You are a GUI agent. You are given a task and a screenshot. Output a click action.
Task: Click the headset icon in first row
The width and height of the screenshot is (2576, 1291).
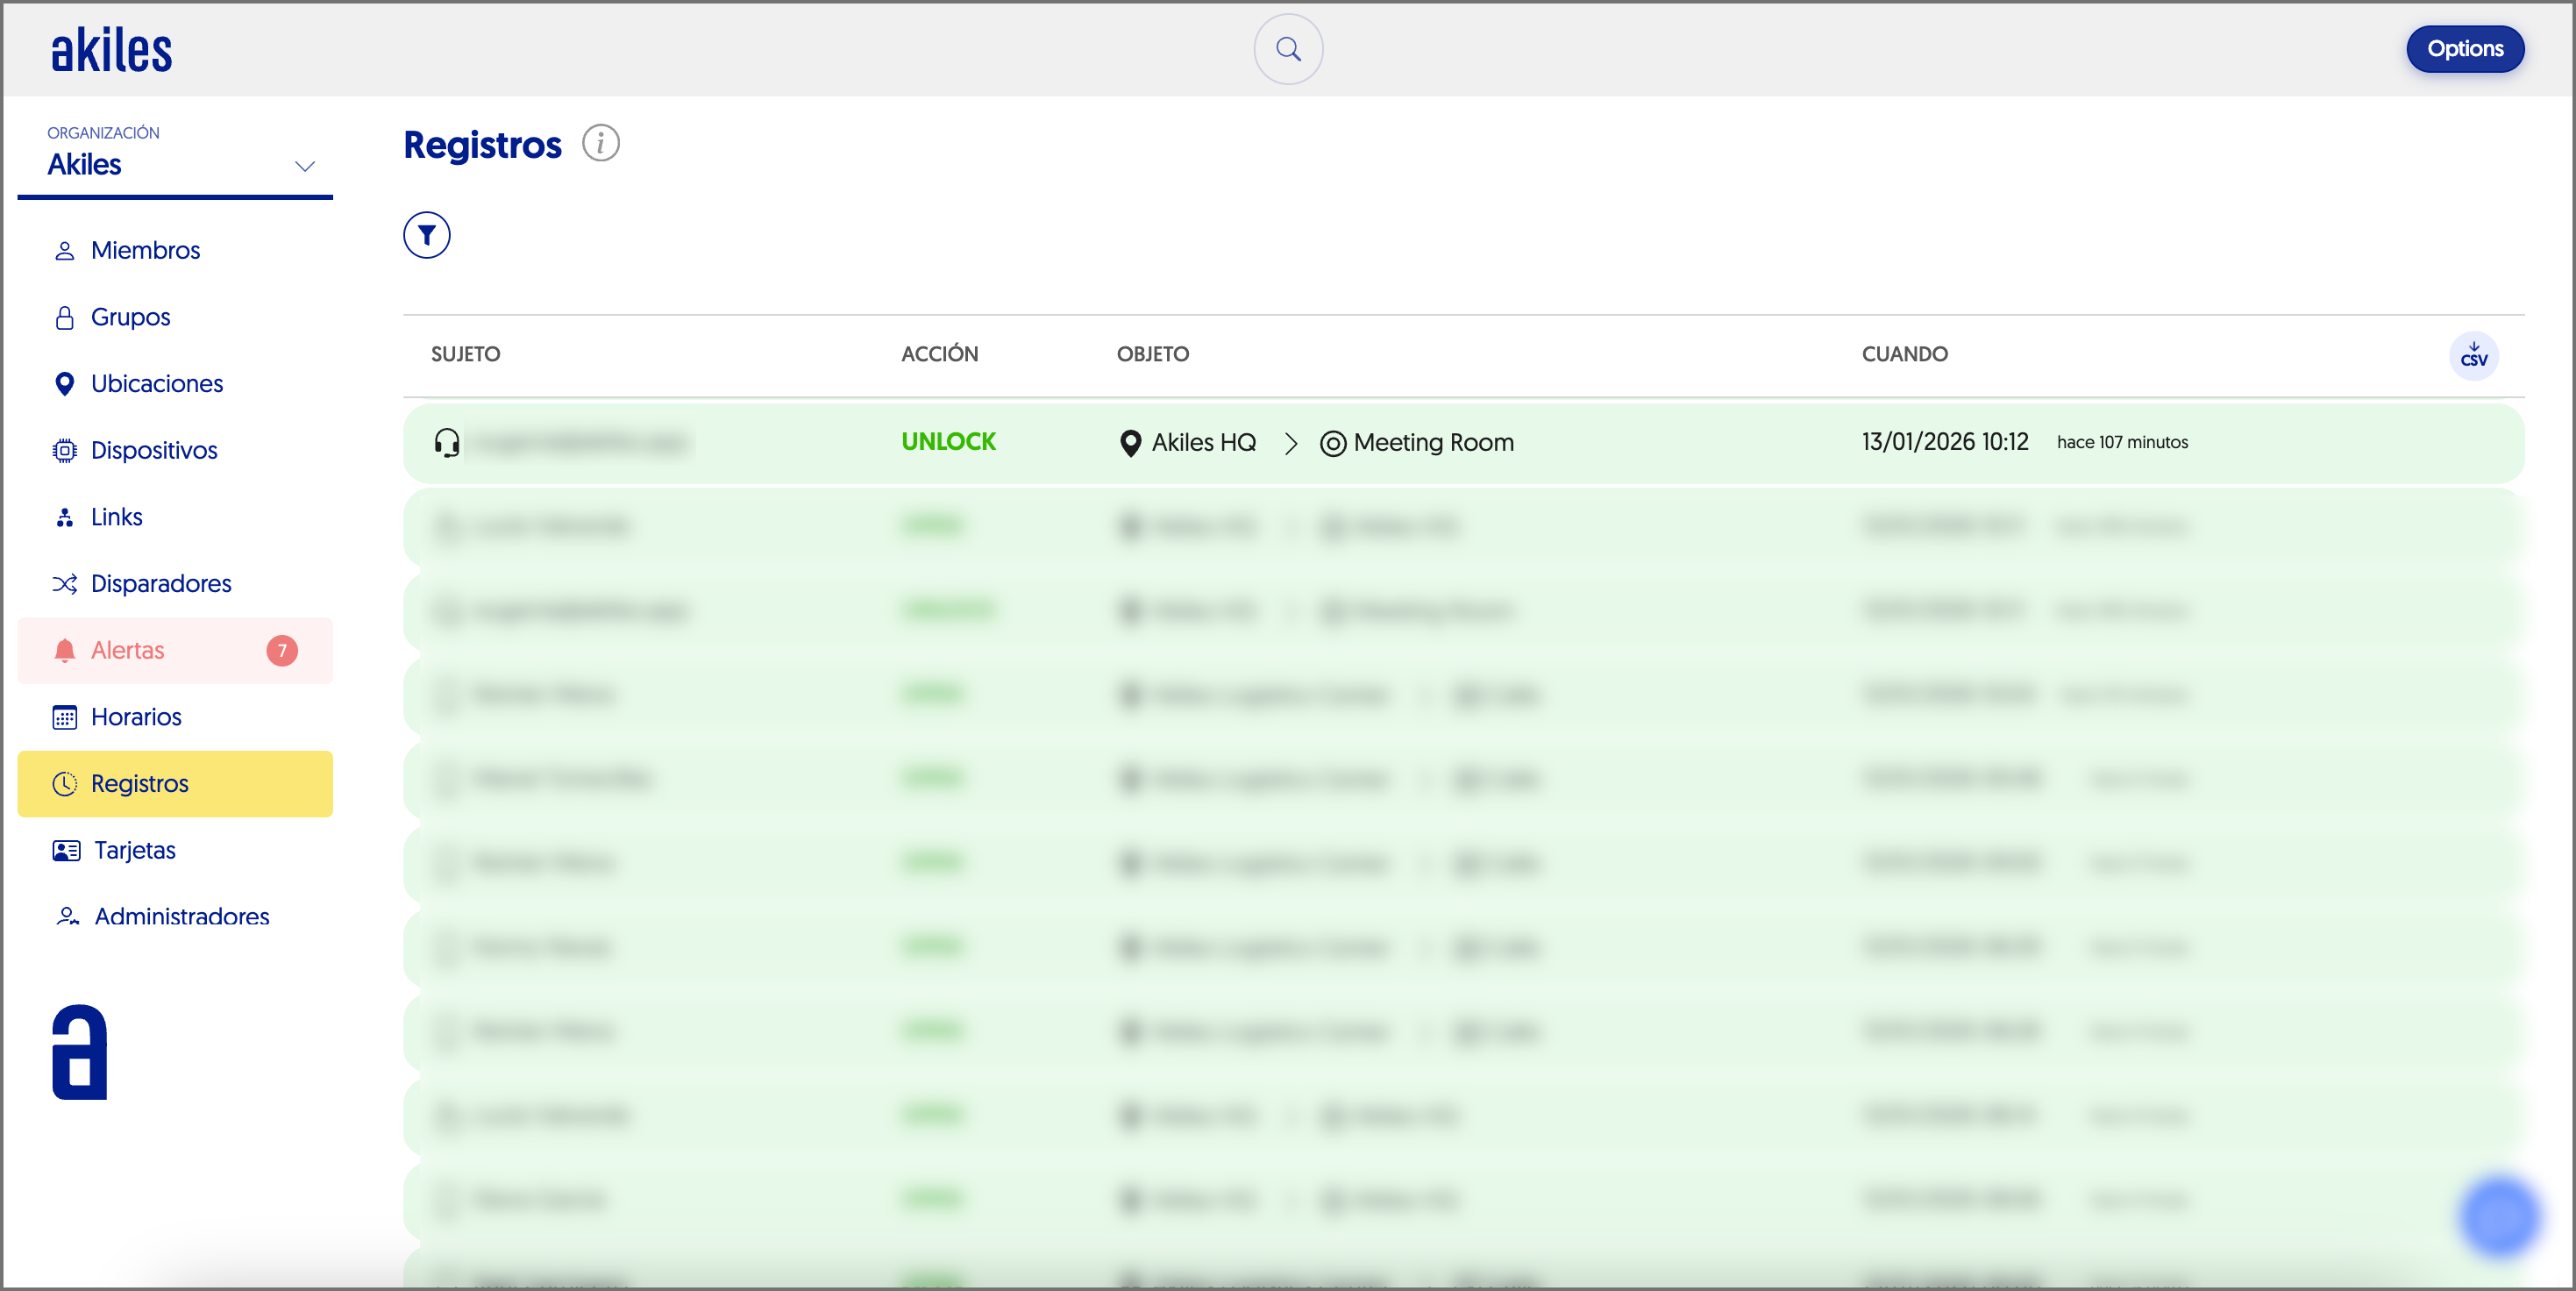pos(447,442)
